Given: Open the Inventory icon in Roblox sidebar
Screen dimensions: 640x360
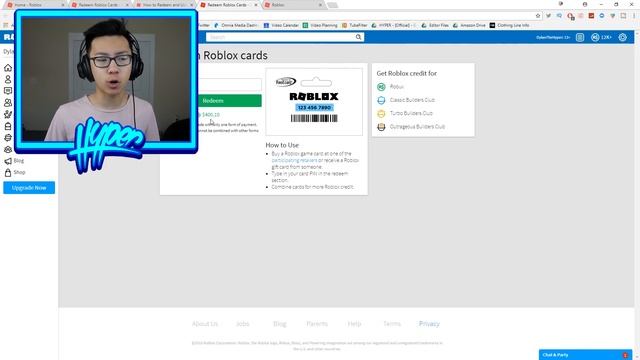Looking at the screenshot, I should [x=8, y=126].
